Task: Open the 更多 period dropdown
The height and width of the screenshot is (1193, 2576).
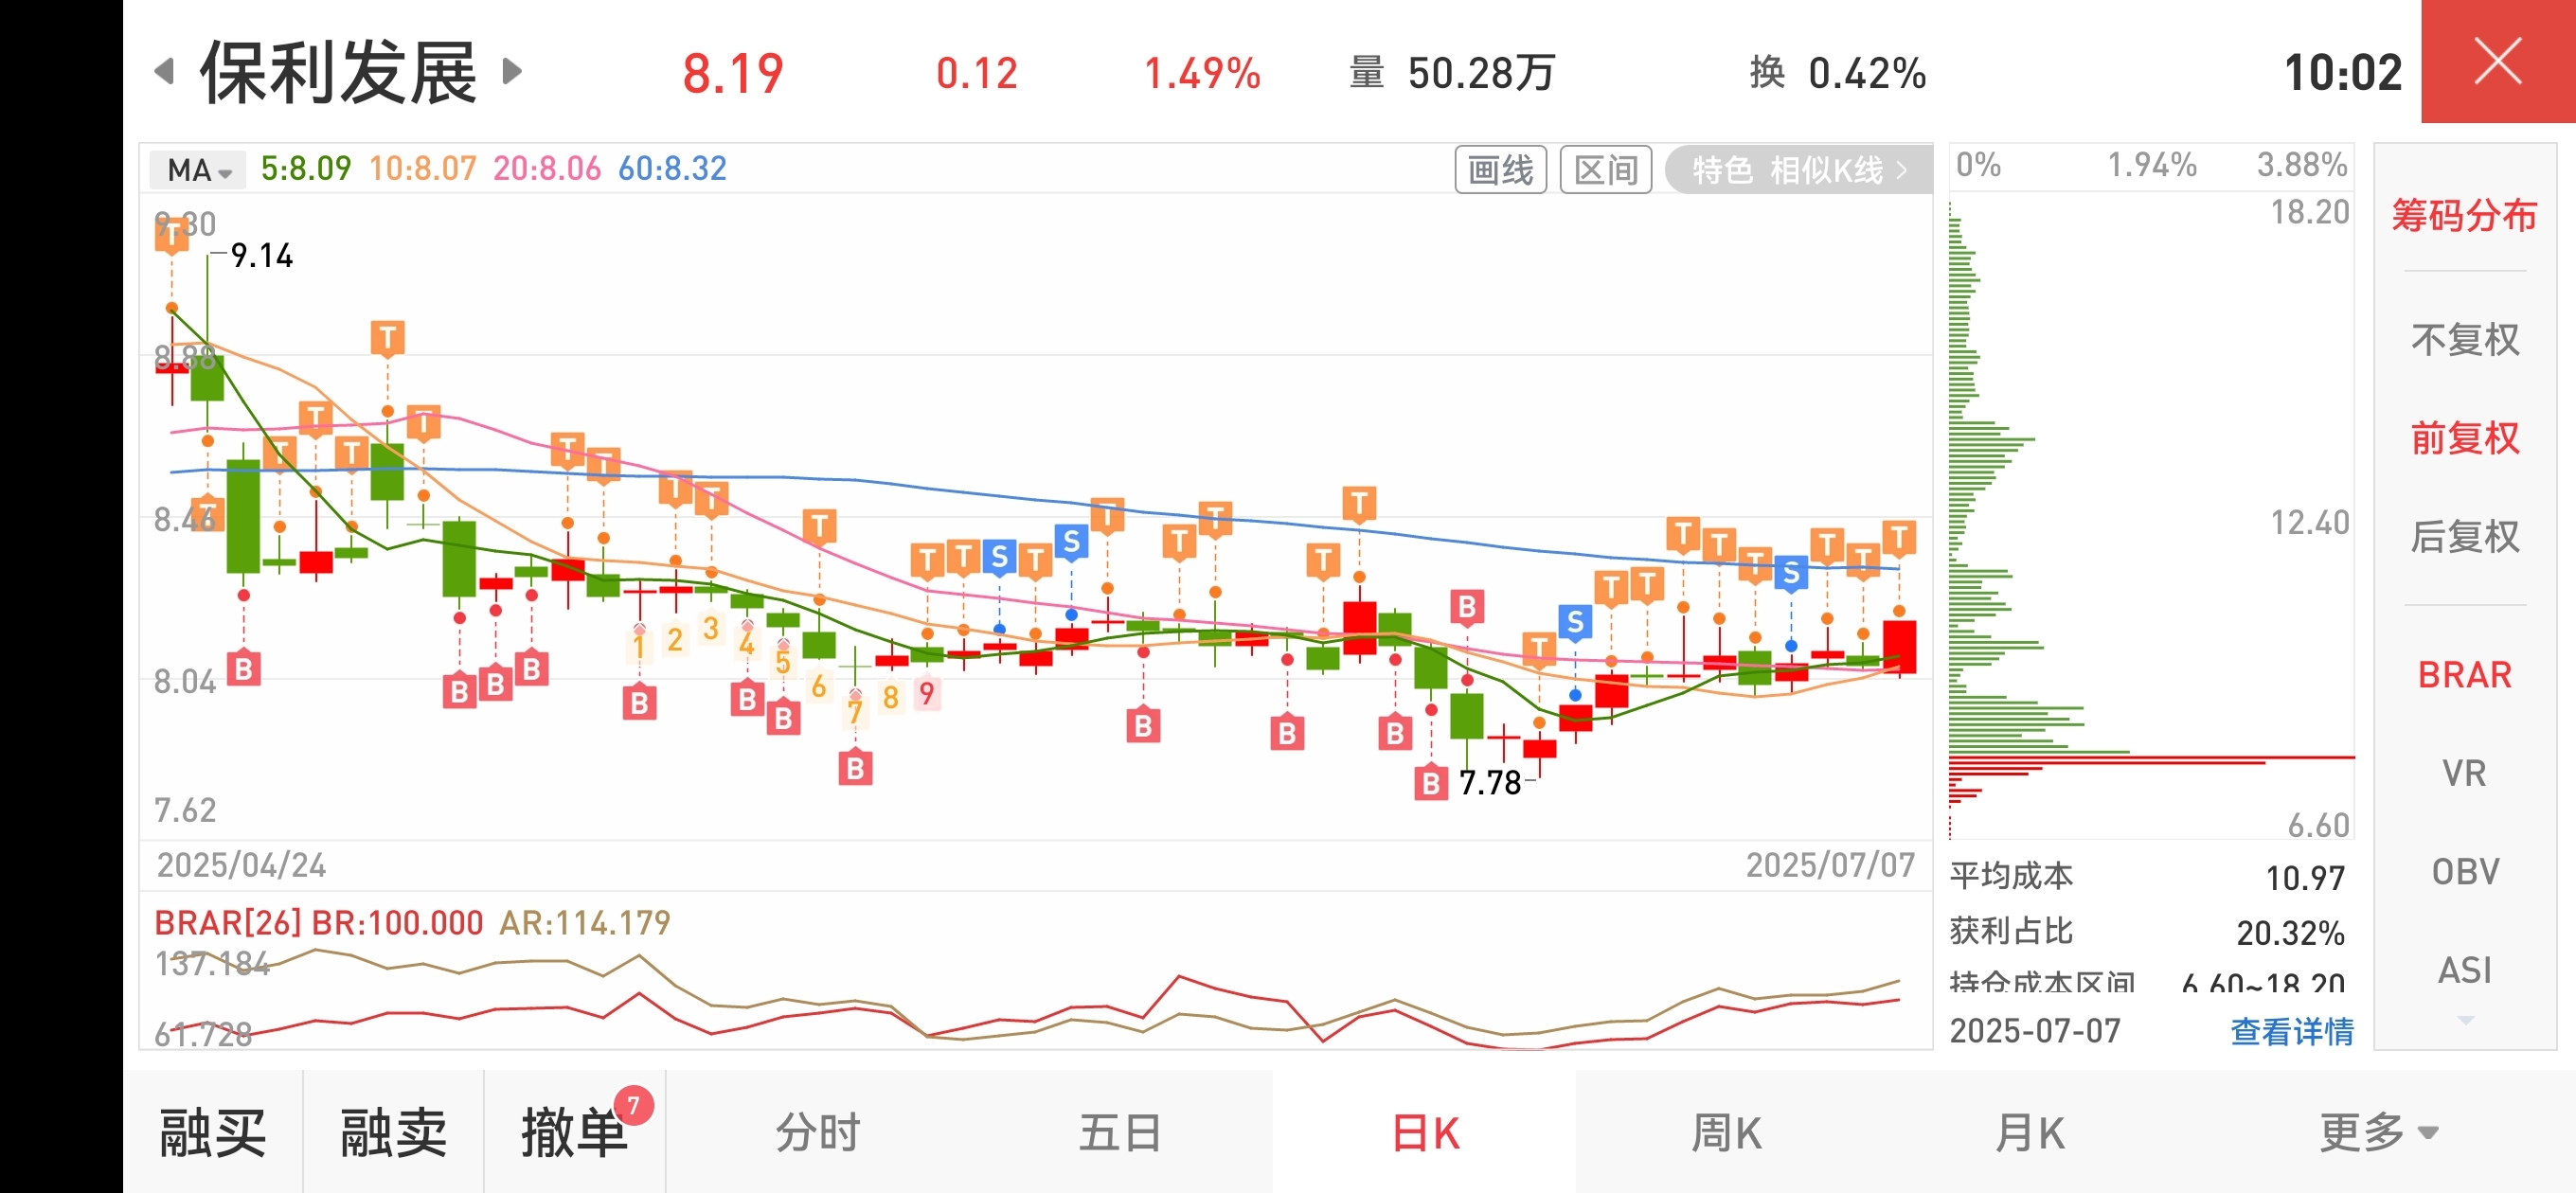Action: coord(2378,1133)
